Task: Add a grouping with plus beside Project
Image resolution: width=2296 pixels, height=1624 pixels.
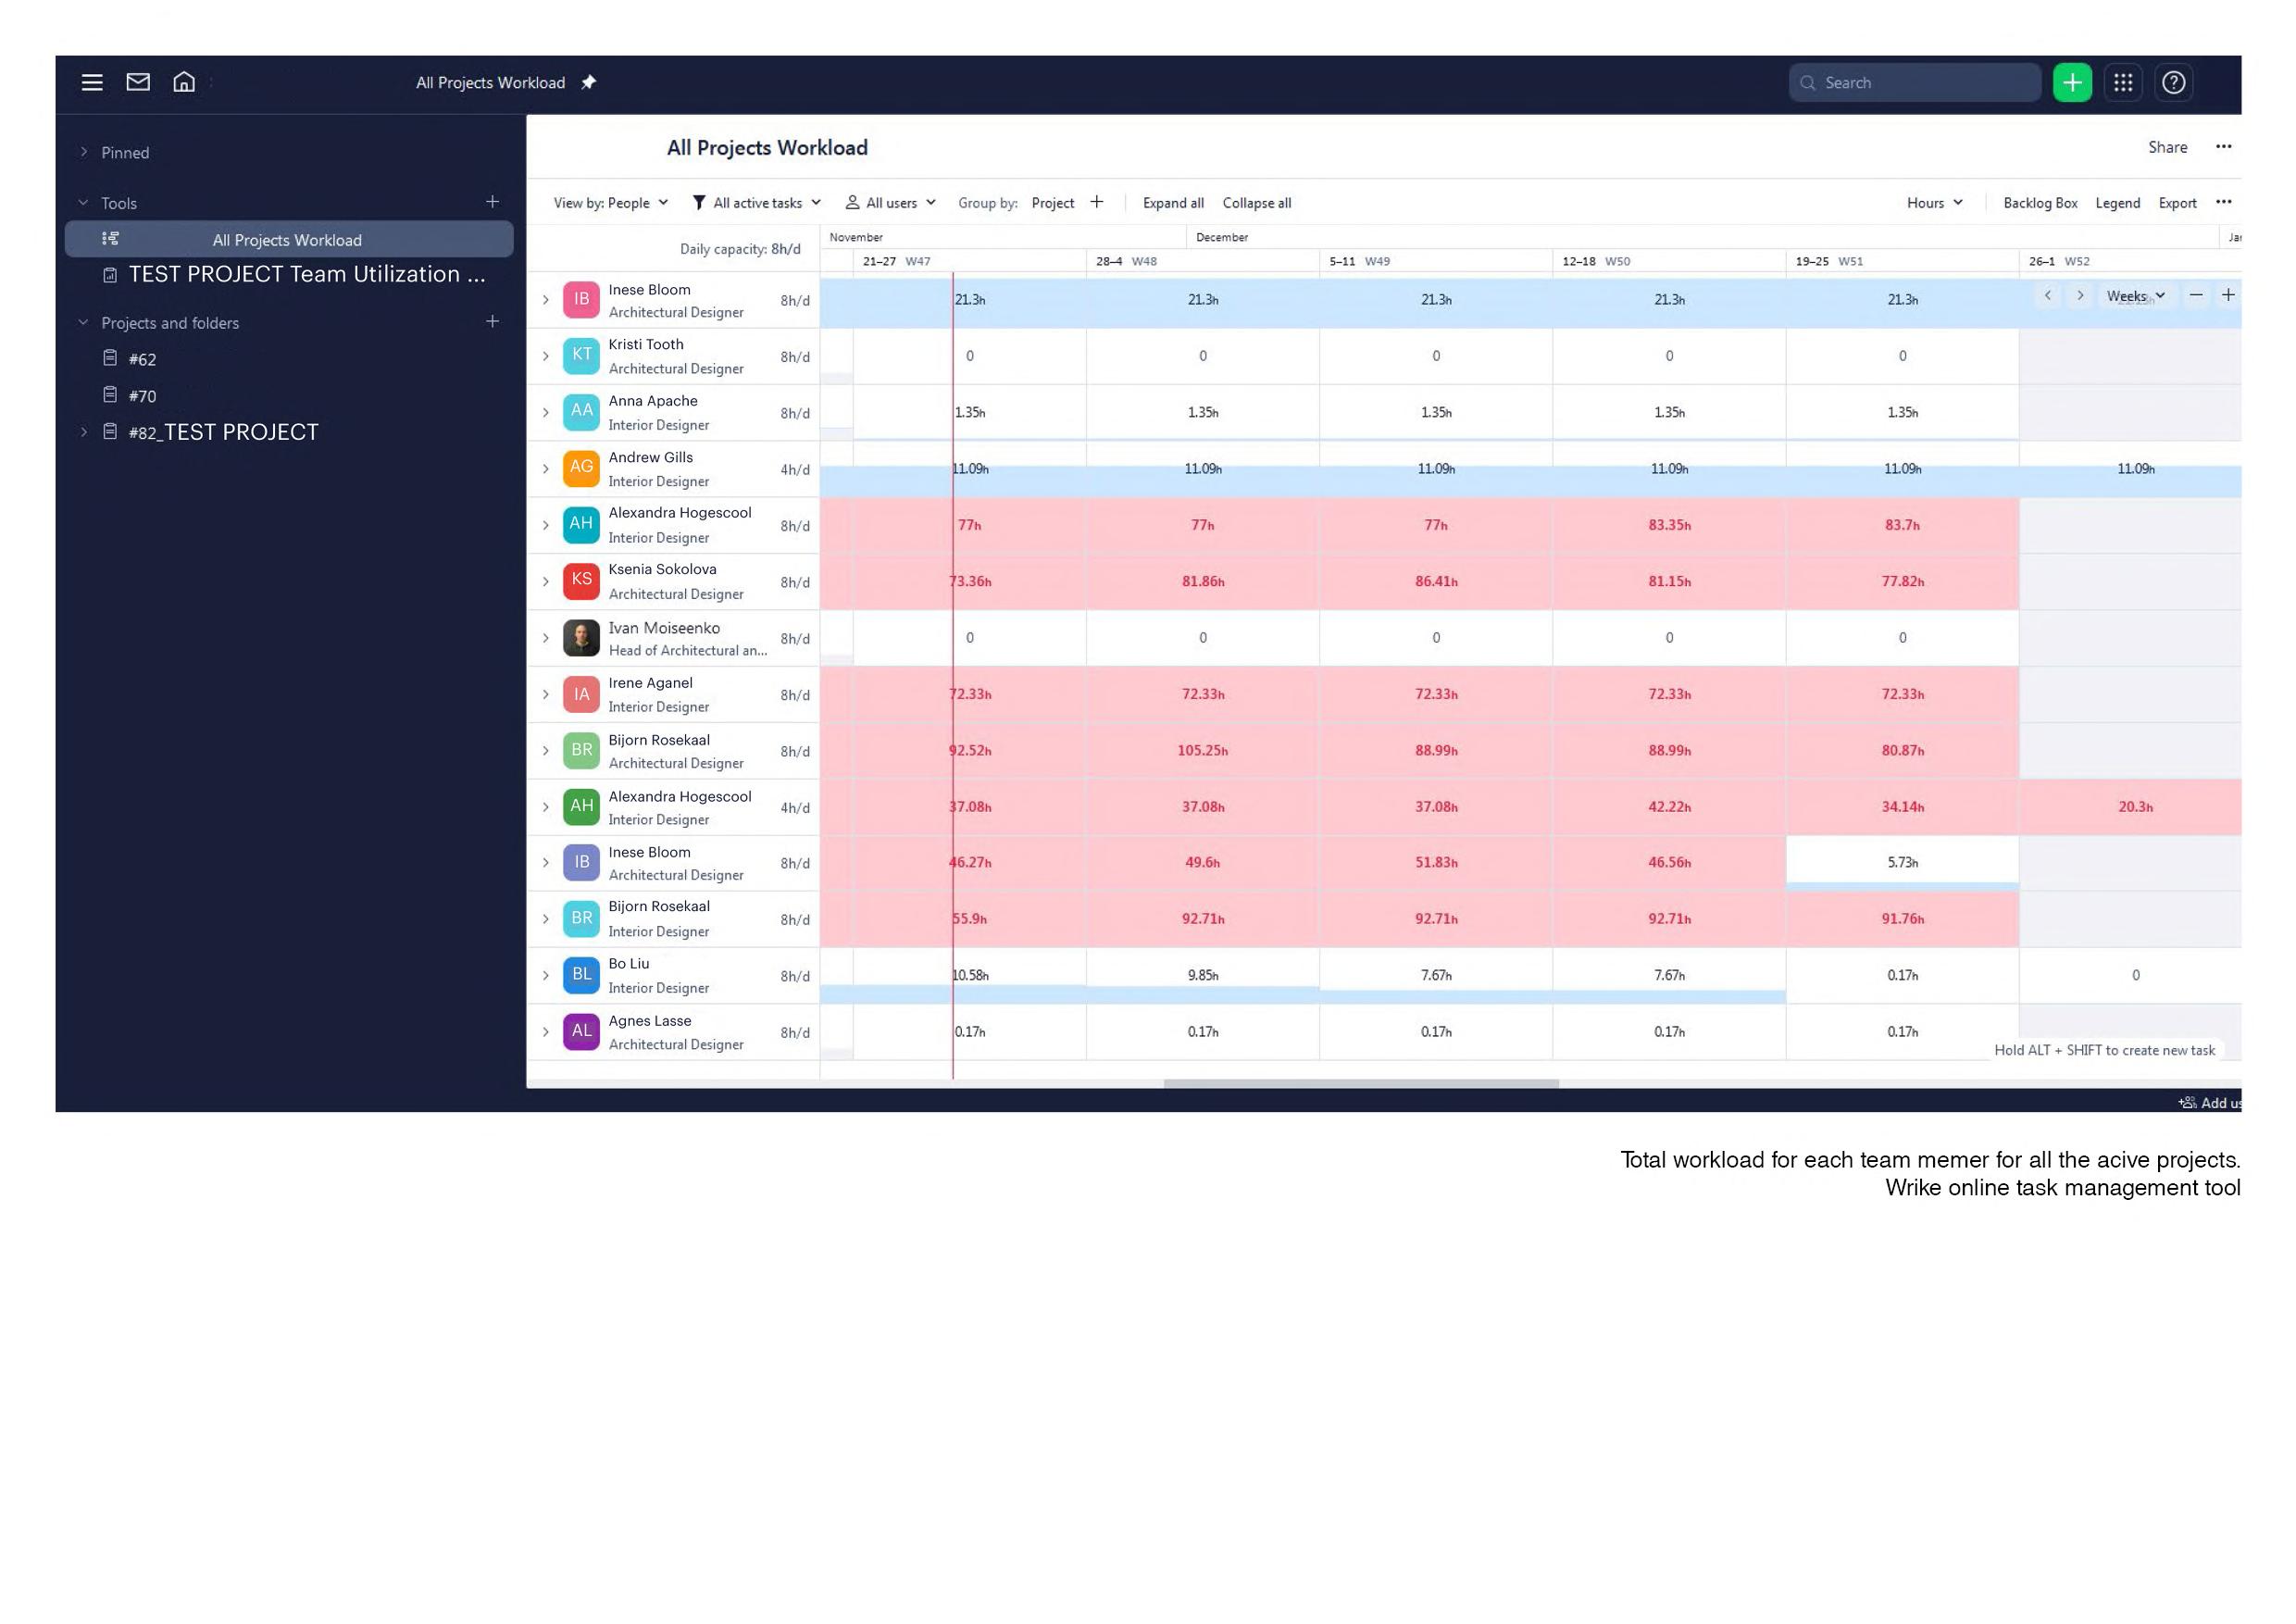Action: (1097, 203)
